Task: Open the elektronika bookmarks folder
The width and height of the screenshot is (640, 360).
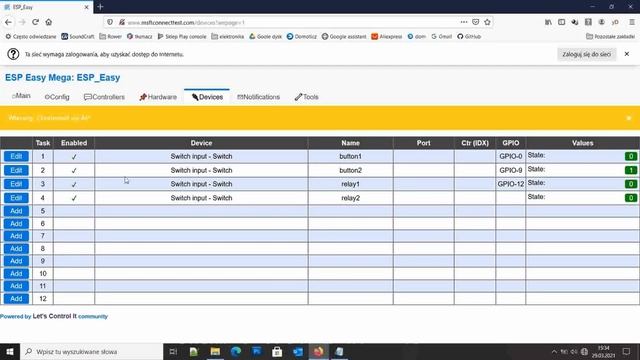Action: (227, 36)
